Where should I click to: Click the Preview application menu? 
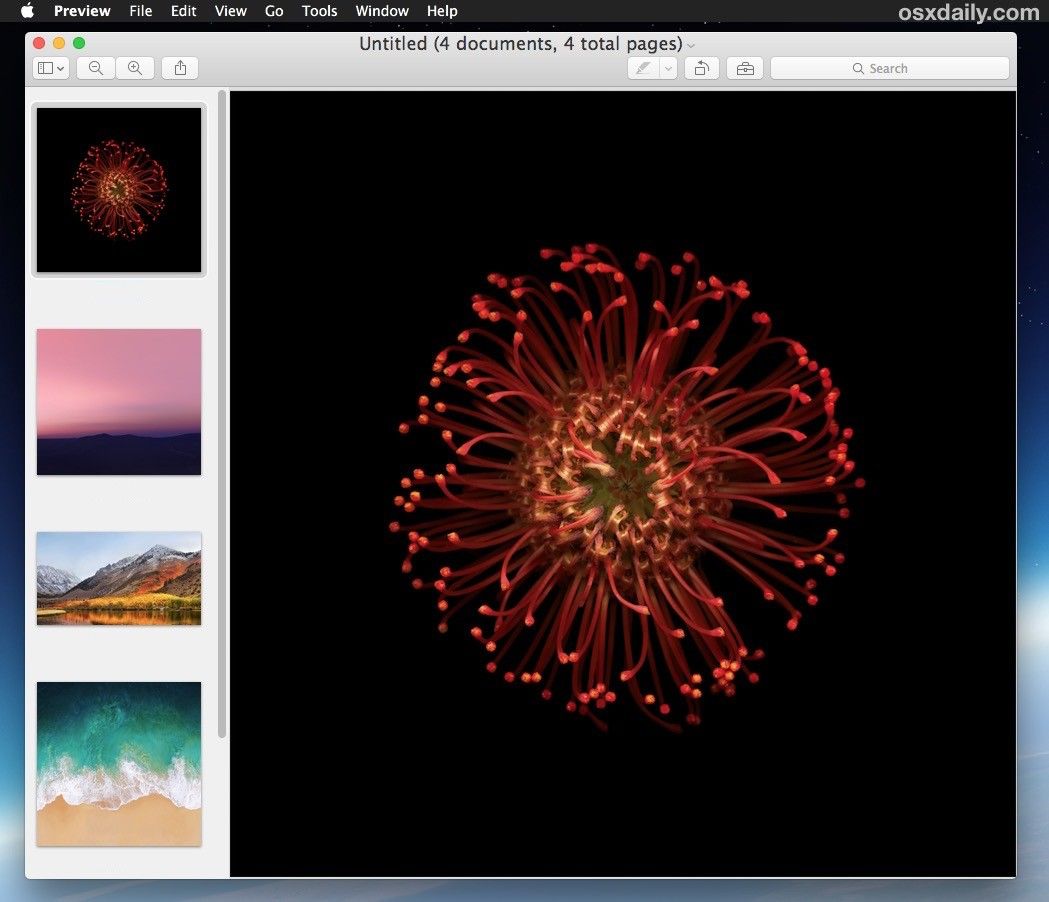tap(82, 11)
